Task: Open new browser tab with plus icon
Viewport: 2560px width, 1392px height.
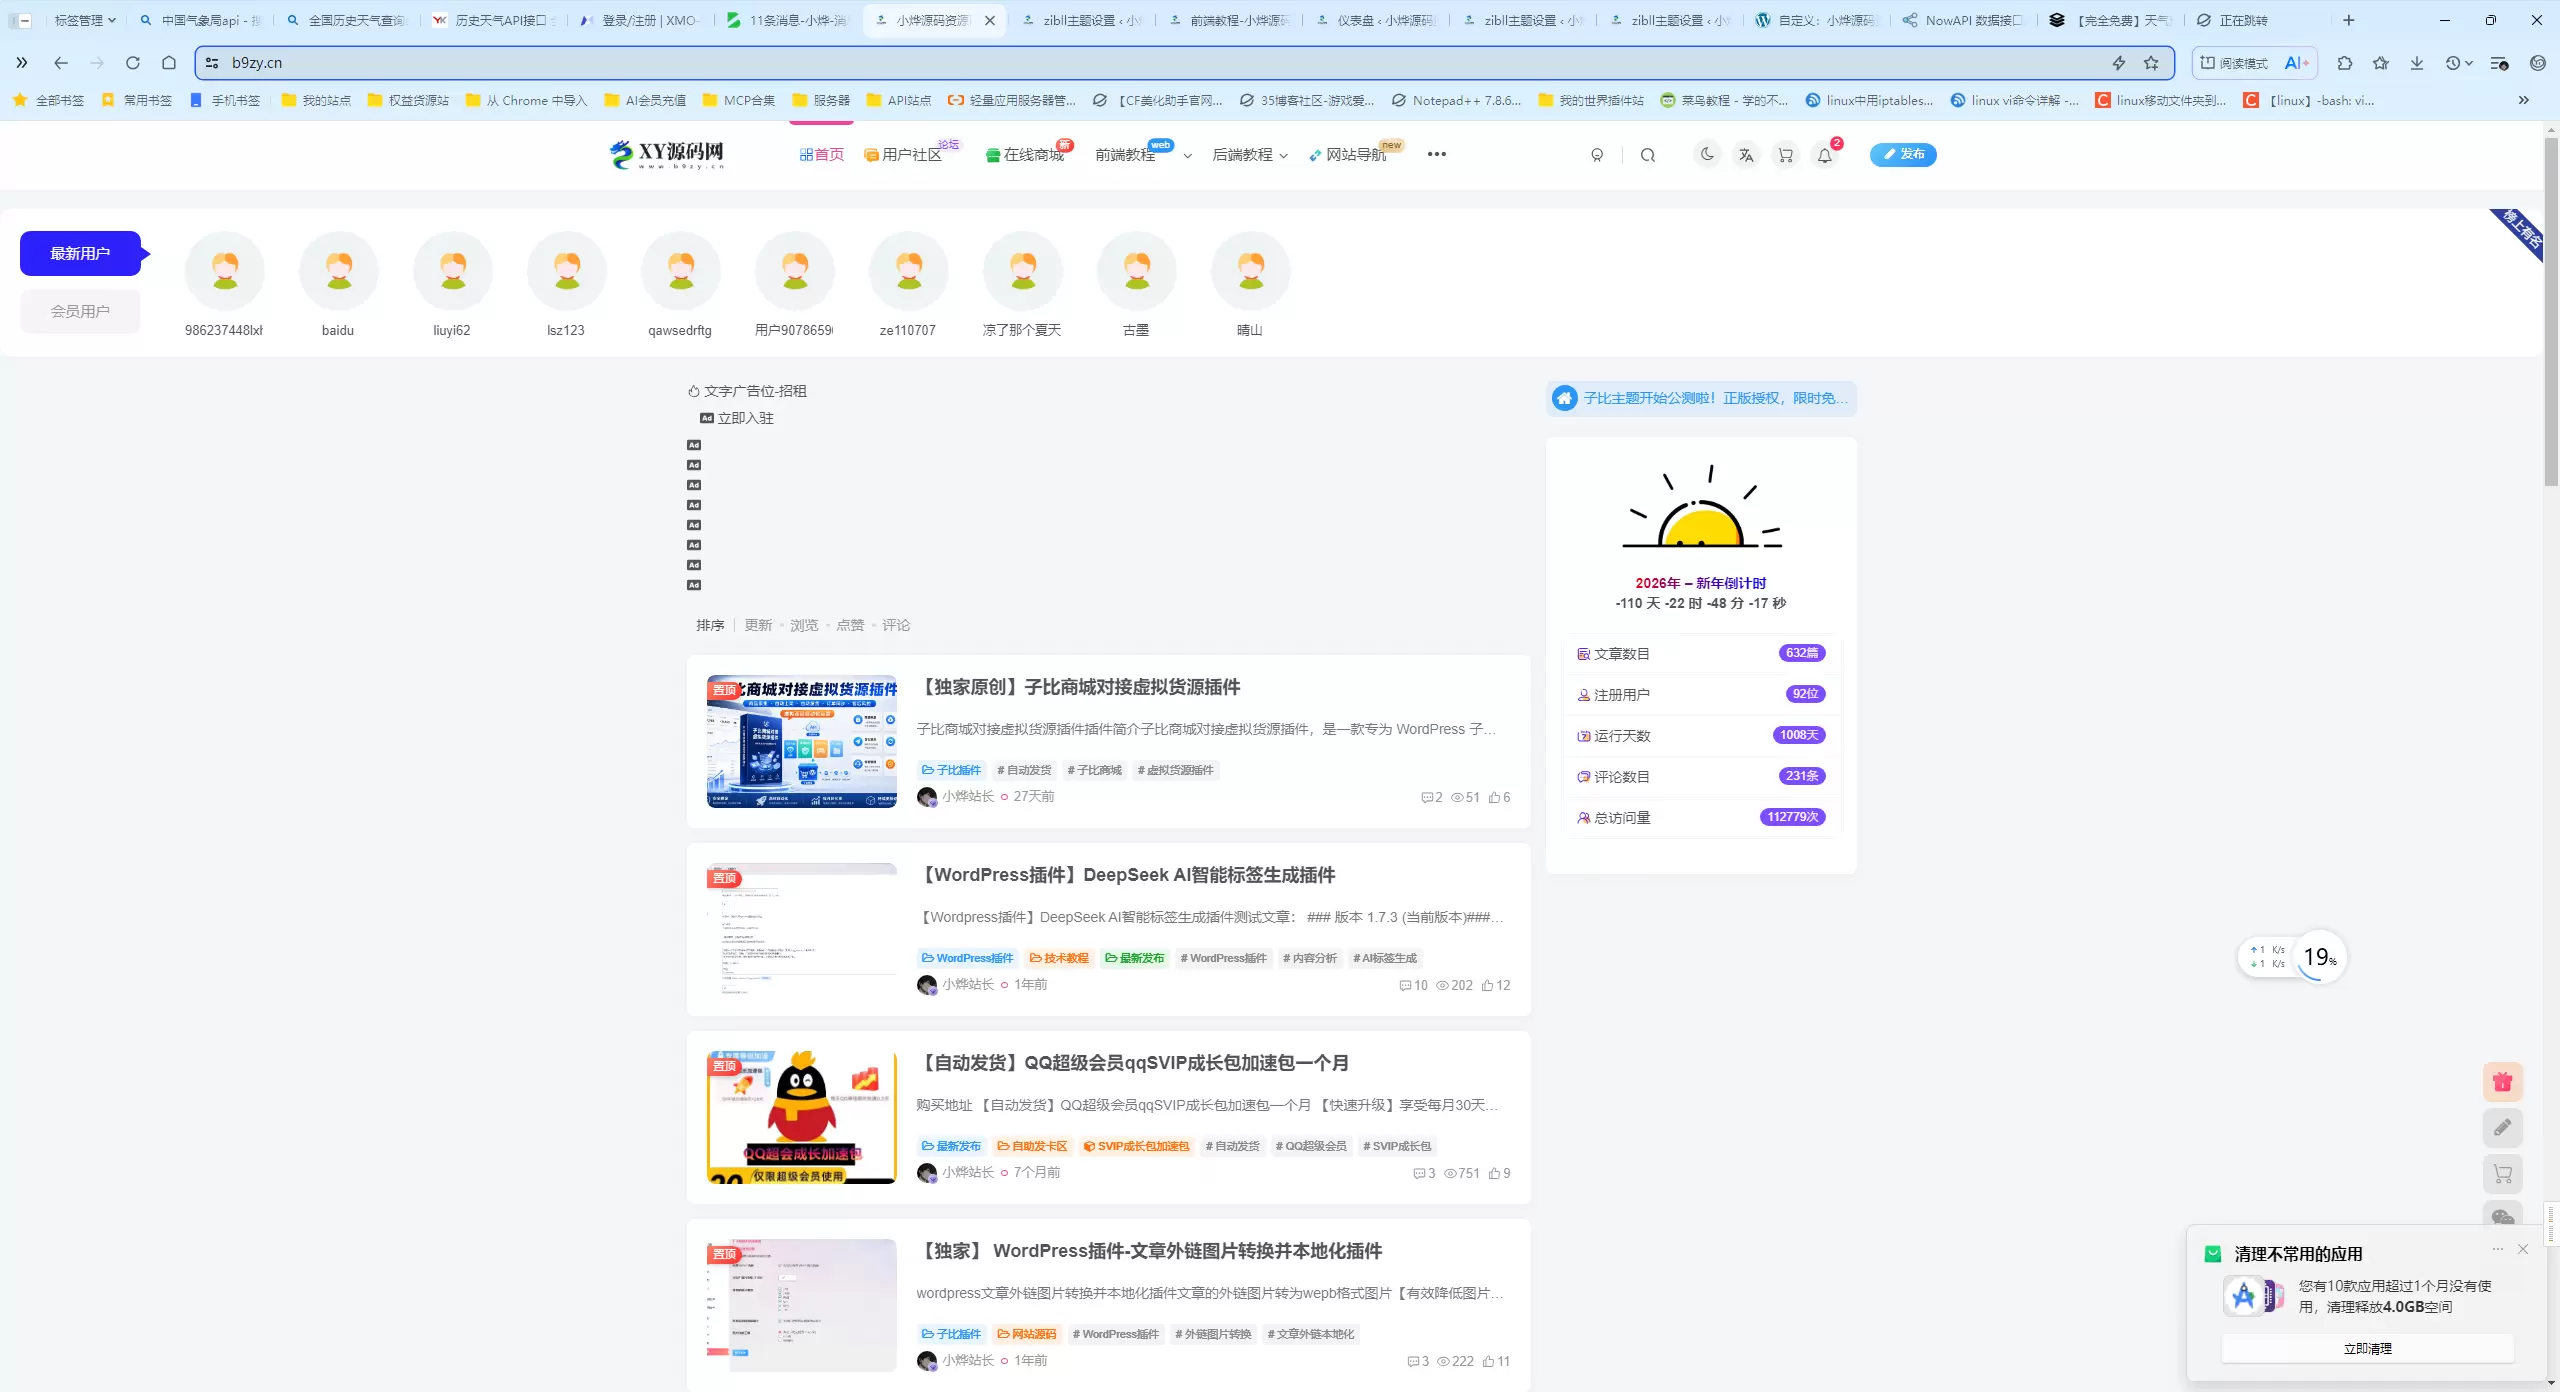Action: pyautogui.click(x=2349, y=20)
